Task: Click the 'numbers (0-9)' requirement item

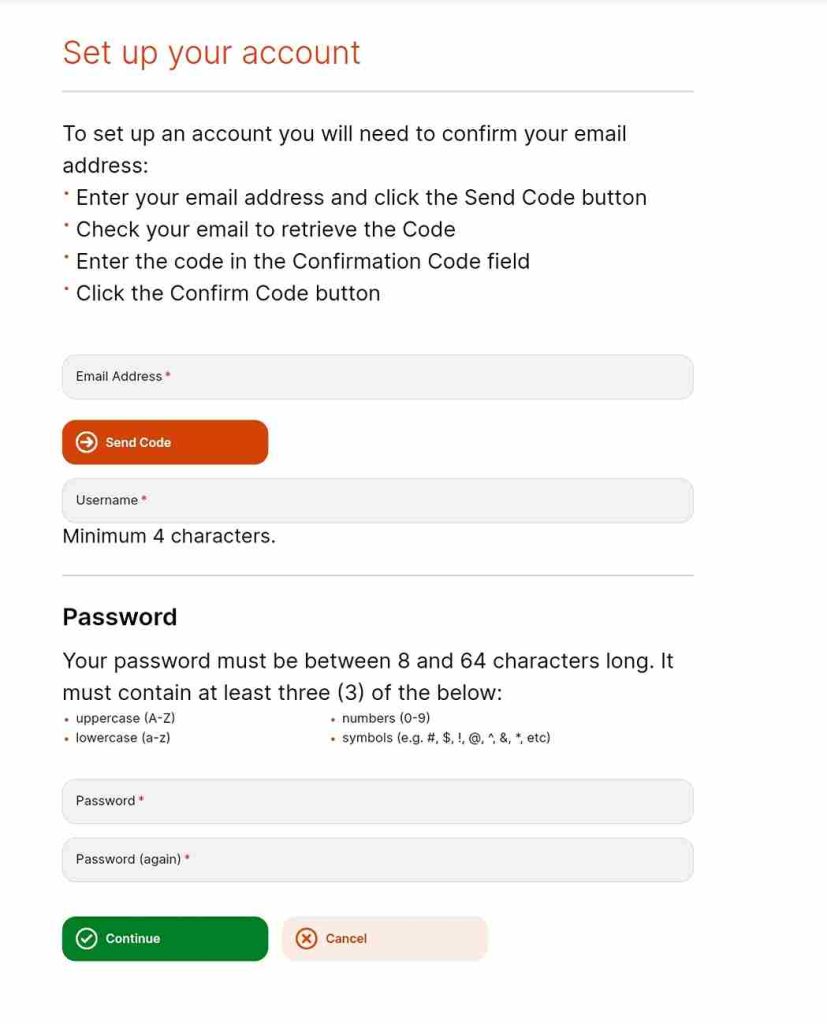Action: (386, 718)
